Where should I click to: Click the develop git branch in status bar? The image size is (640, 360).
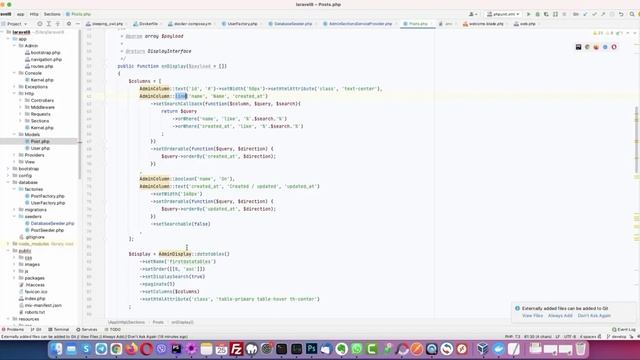click(x=616, y=337)
